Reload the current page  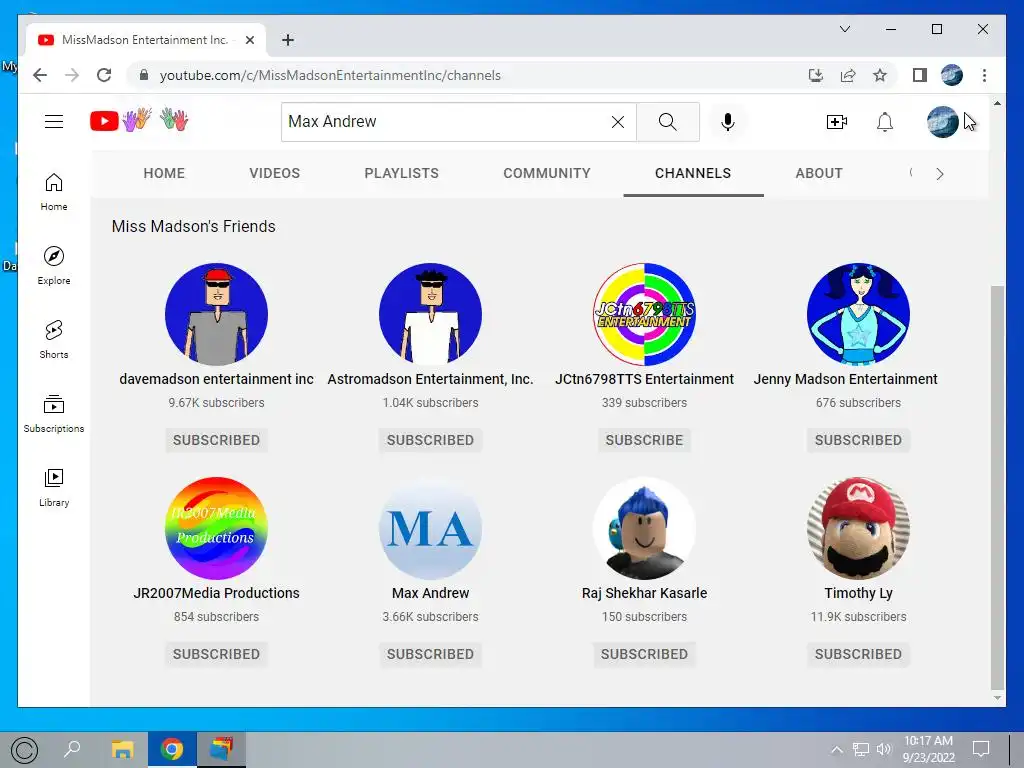click(x=104, y=75)
